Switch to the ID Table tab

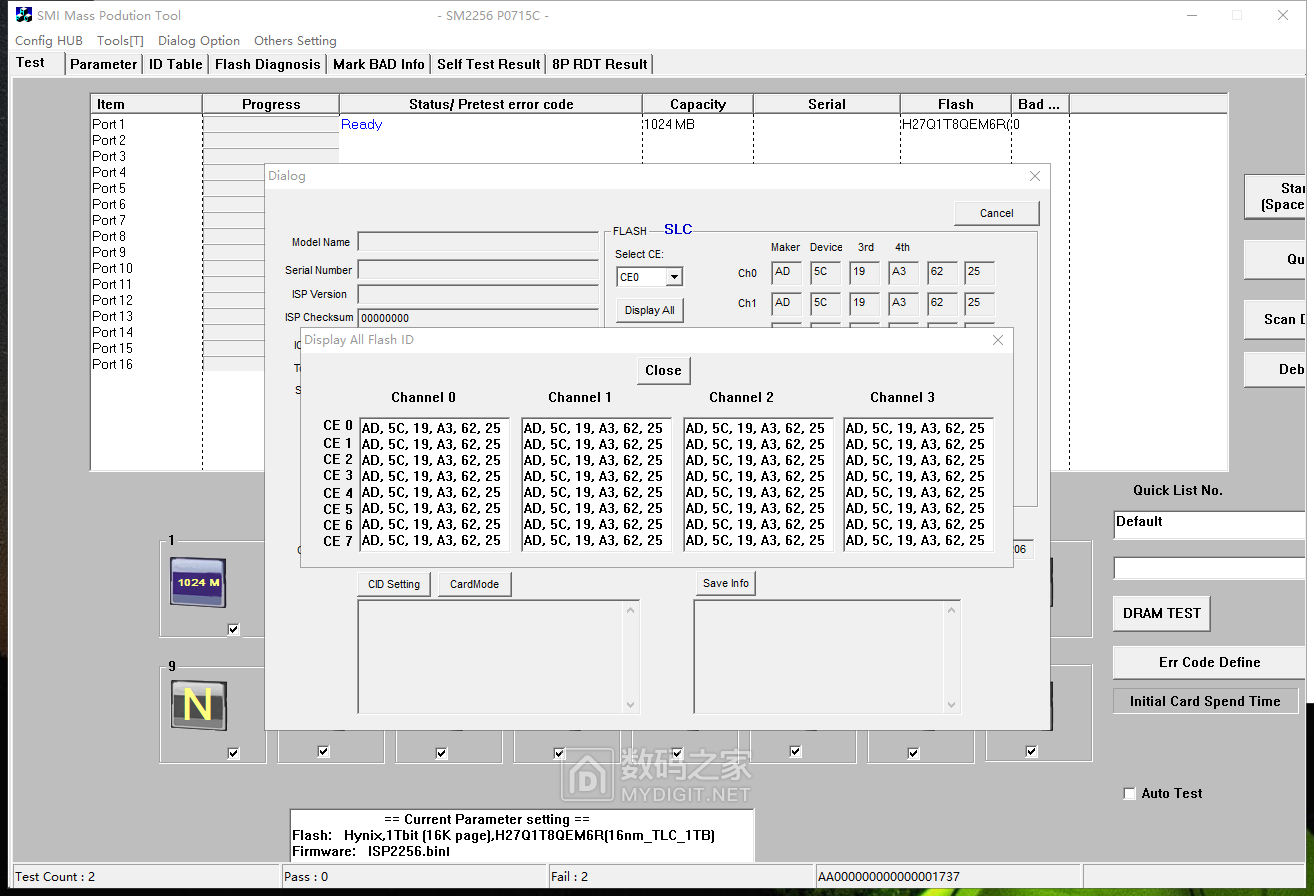tap(175, 64)
